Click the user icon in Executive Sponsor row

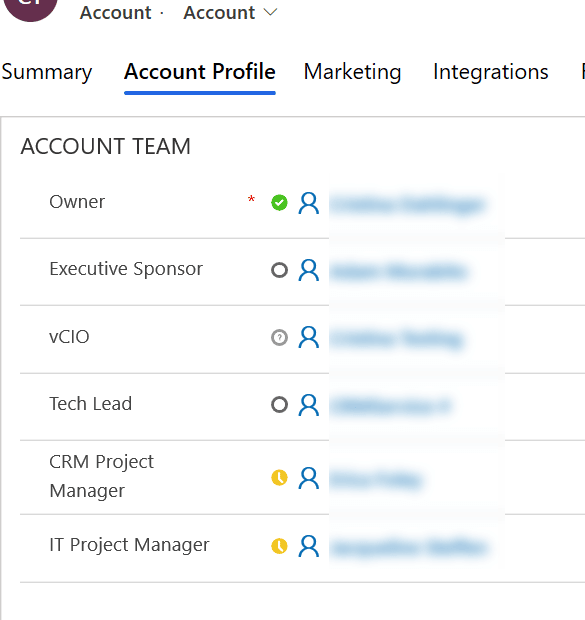pyautogui.click(x=309, y=270)
